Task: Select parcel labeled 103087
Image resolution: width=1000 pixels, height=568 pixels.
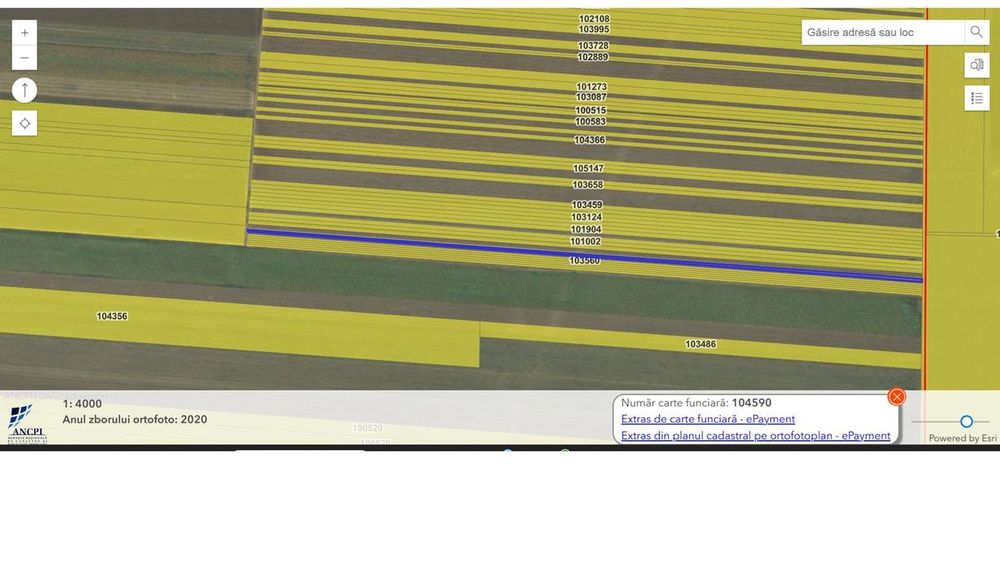Action: click(591, 97)
